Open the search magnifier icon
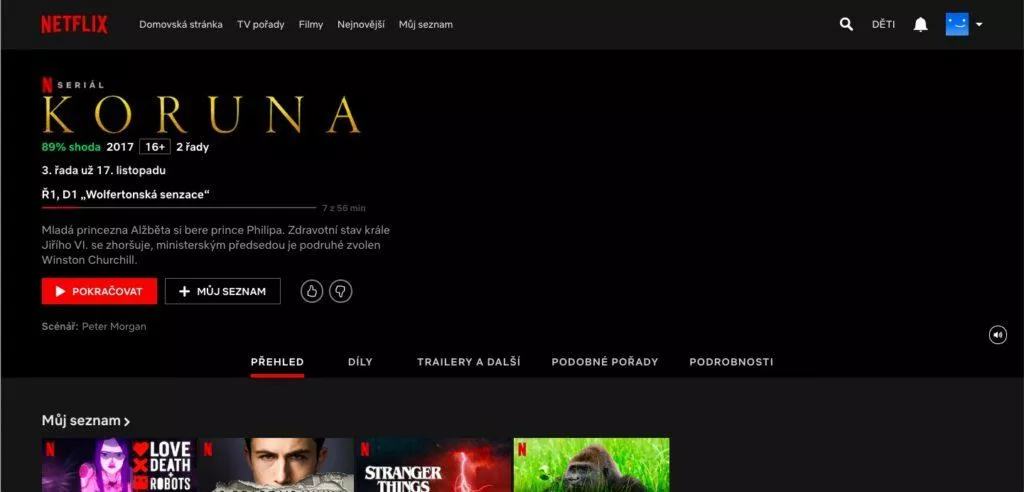 [x=846, y=25]
